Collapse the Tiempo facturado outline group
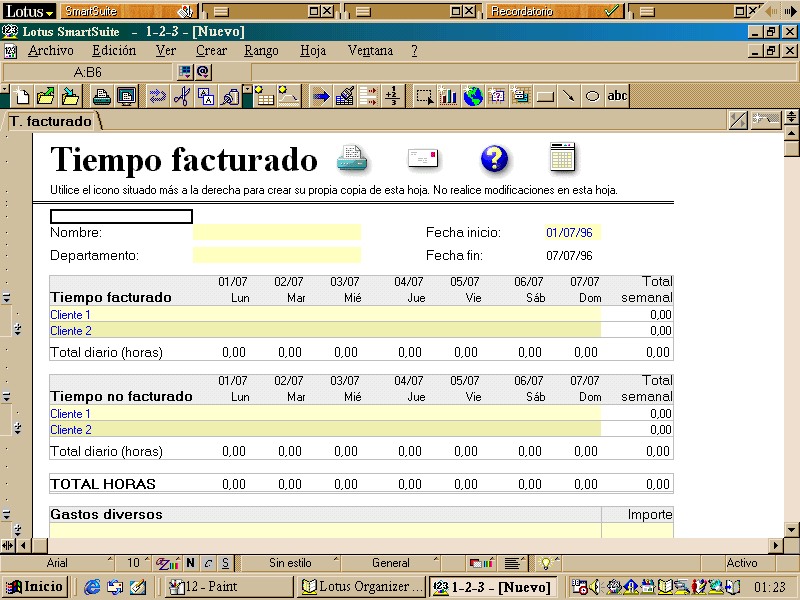Viewport: 800px width, 600px height. [7, 298]
